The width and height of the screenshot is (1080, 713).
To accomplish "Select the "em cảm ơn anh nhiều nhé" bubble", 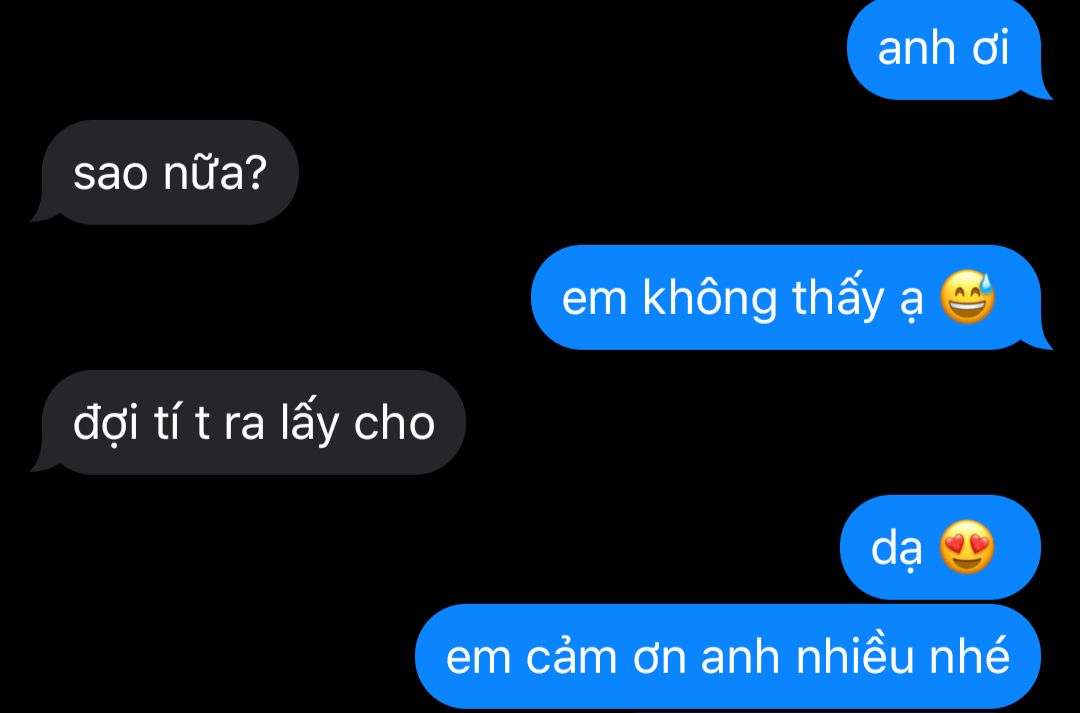I will pos(728,657).
